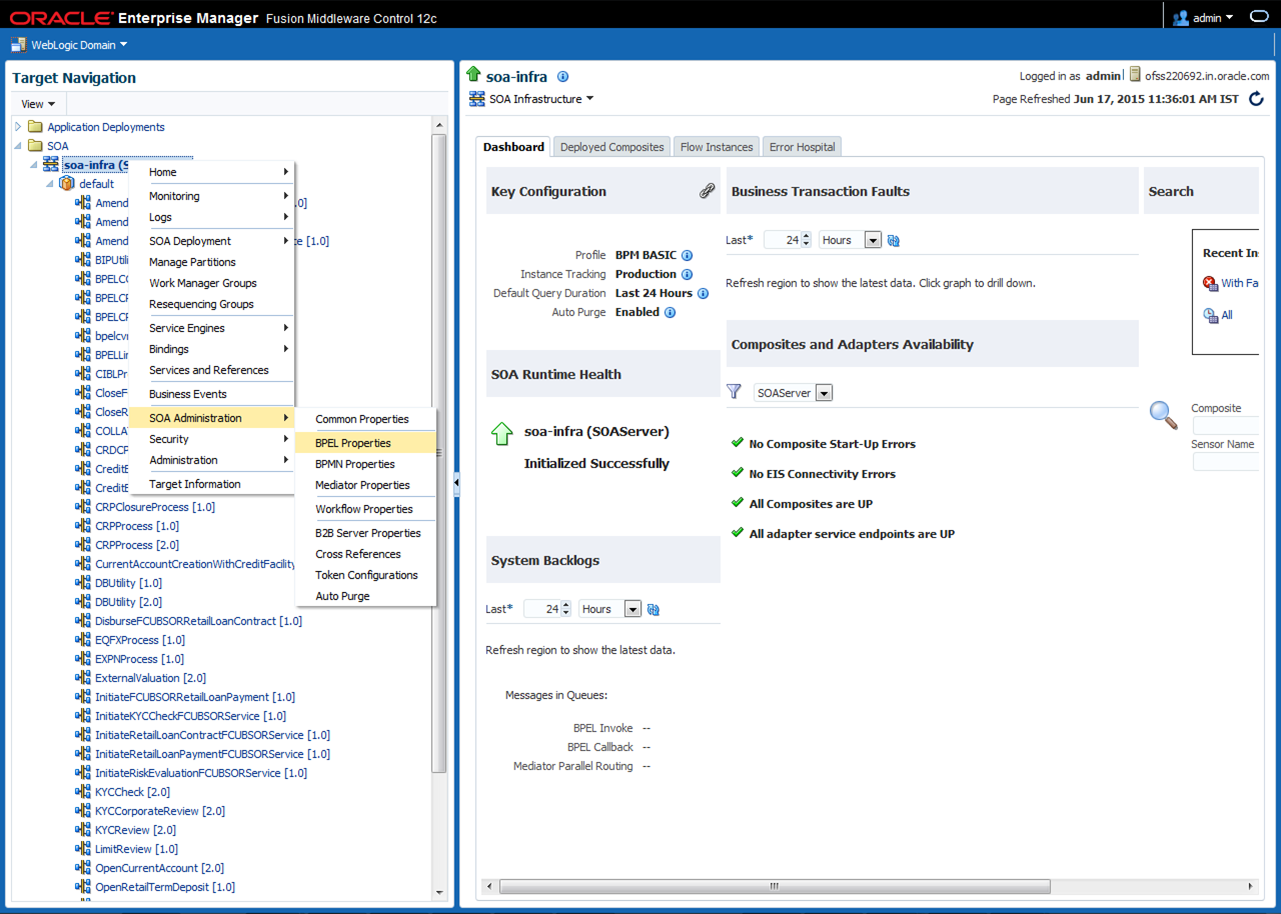Open the Monitoring submenu
The height and width of the screenshot is (914, 1281).
(x=212, y=196)
